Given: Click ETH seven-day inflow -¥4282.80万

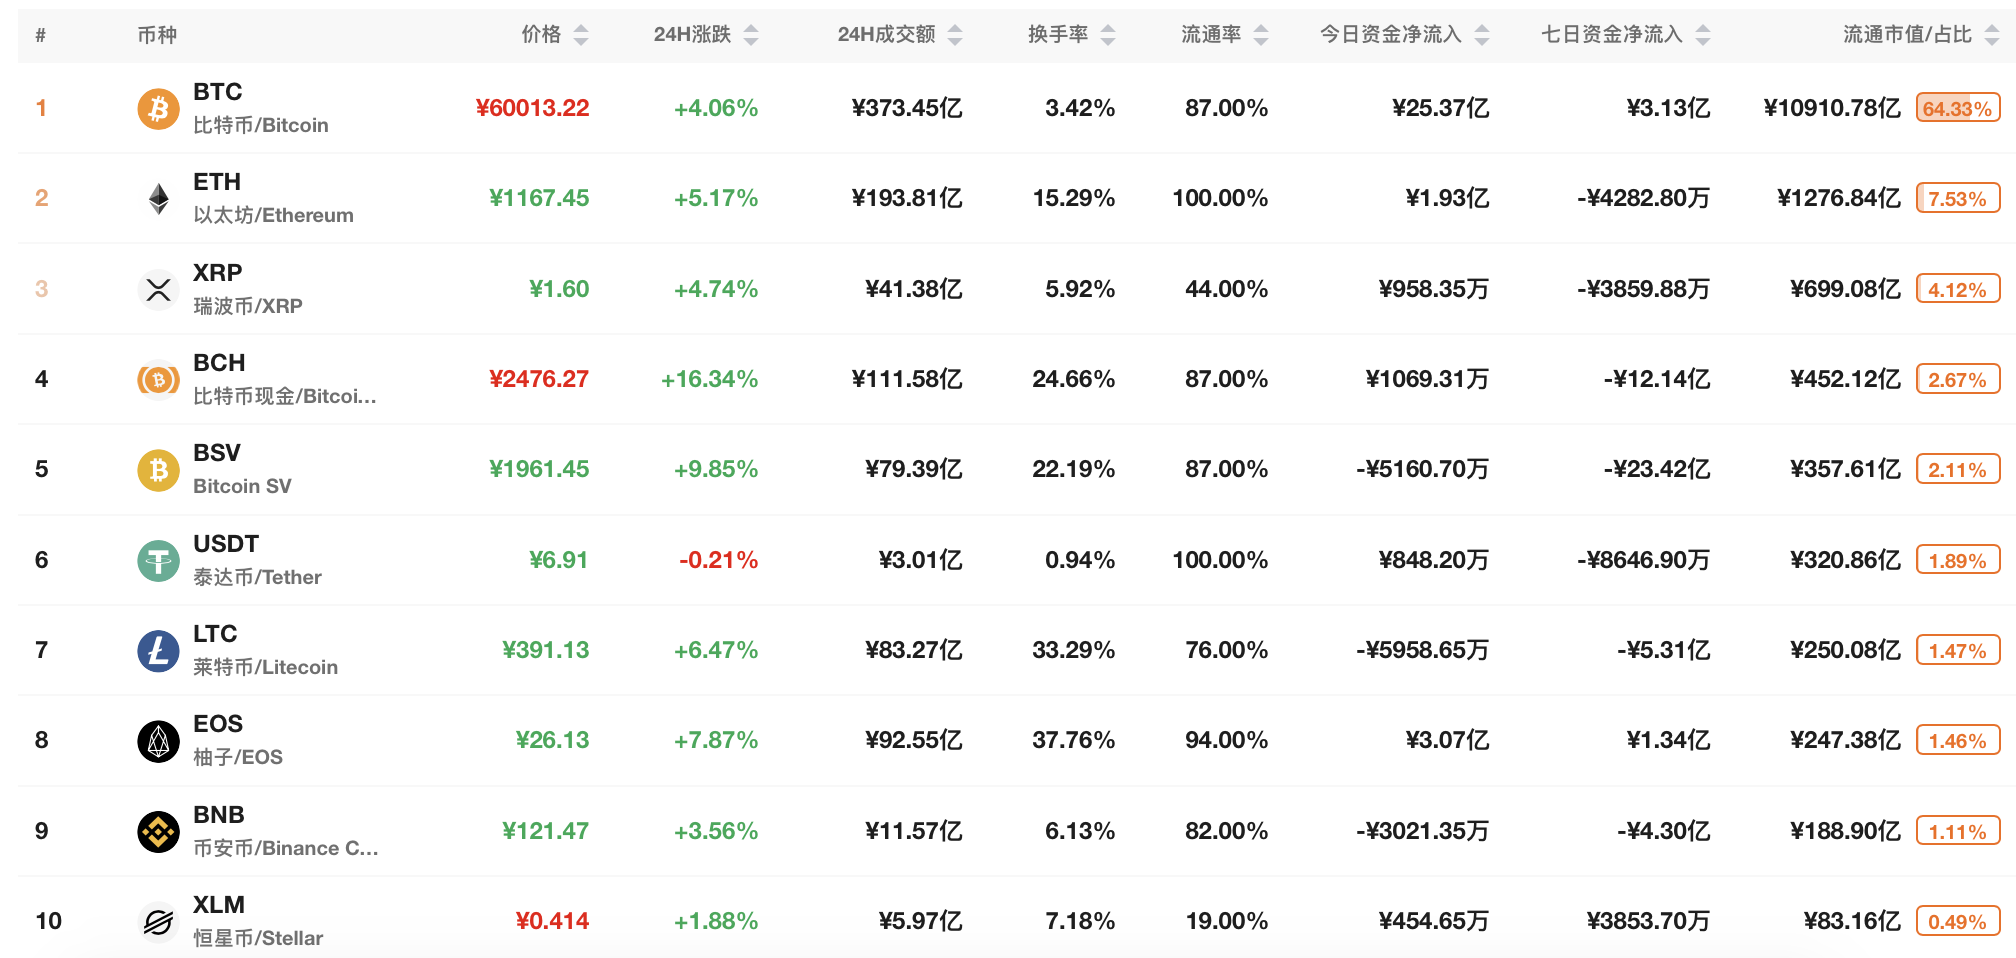Looking at the screenshot, I should pos(1644,198).
